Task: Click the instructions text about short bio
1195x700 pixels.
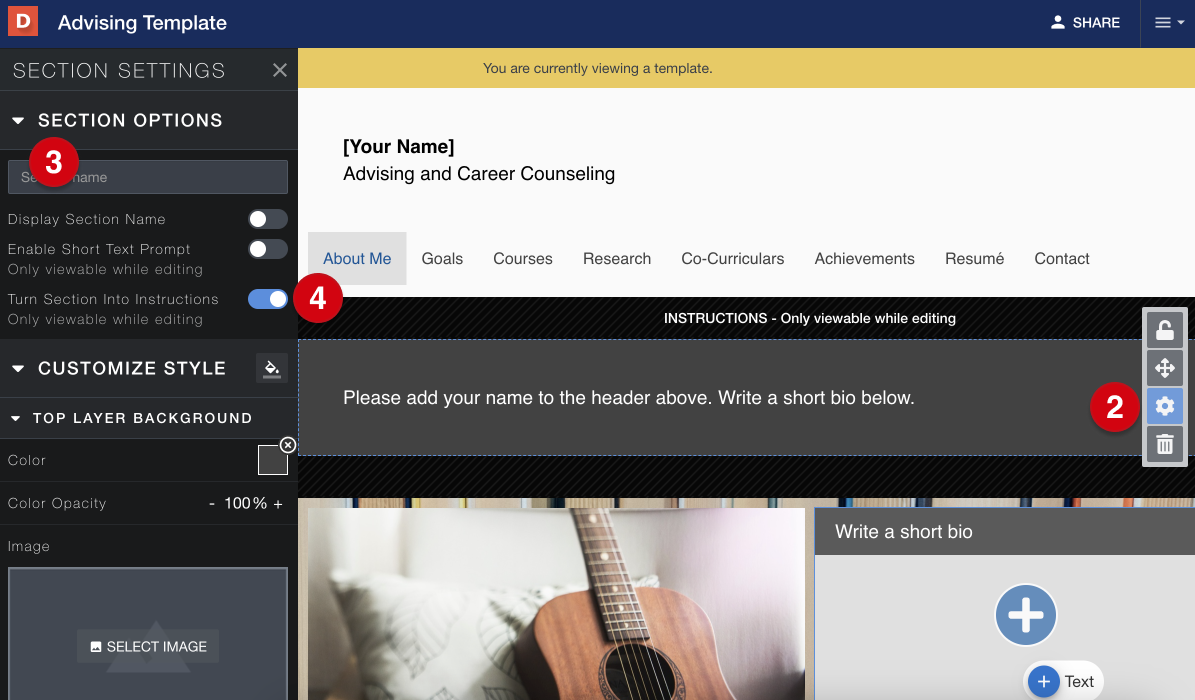Action: coord(629,398)
